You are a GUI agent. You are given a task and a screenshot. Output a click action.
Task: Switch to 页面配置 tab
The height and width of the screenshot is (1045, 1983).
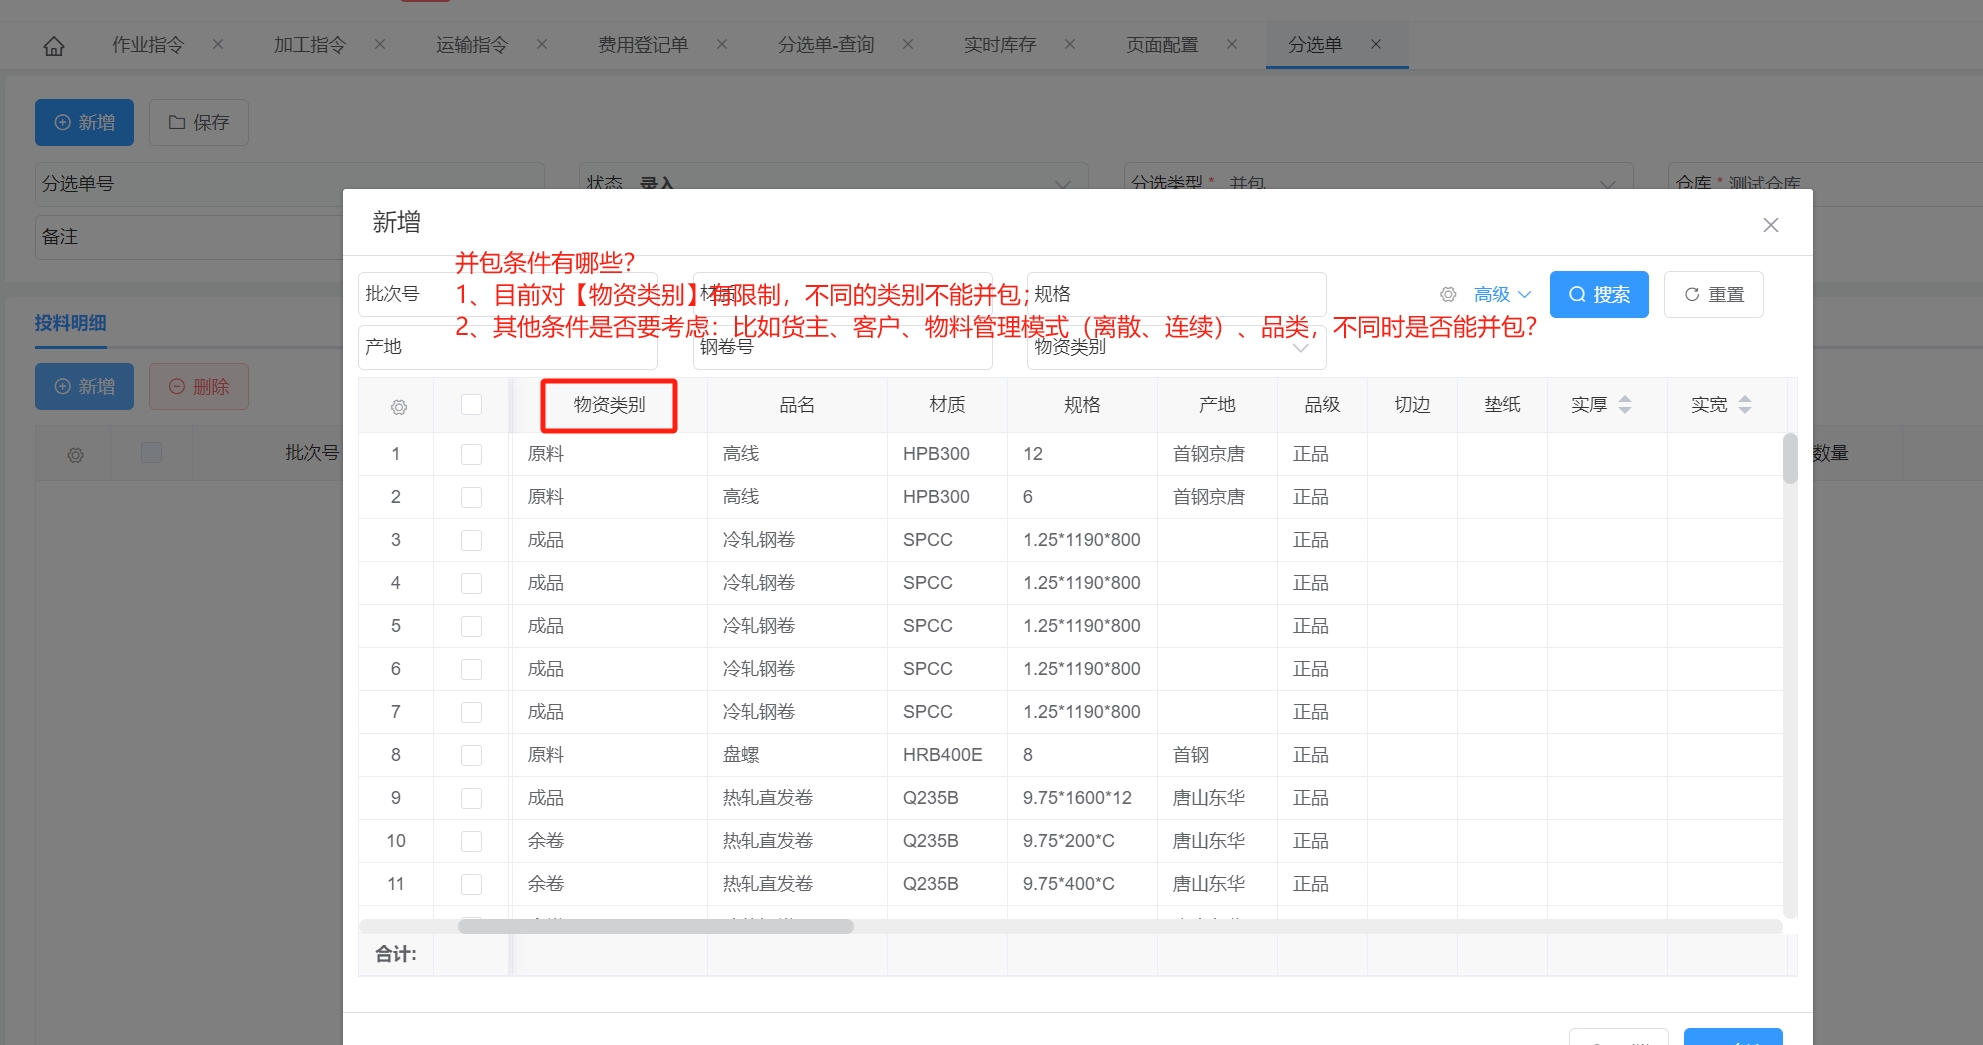pyautogui.click(x=1162, y=45)
